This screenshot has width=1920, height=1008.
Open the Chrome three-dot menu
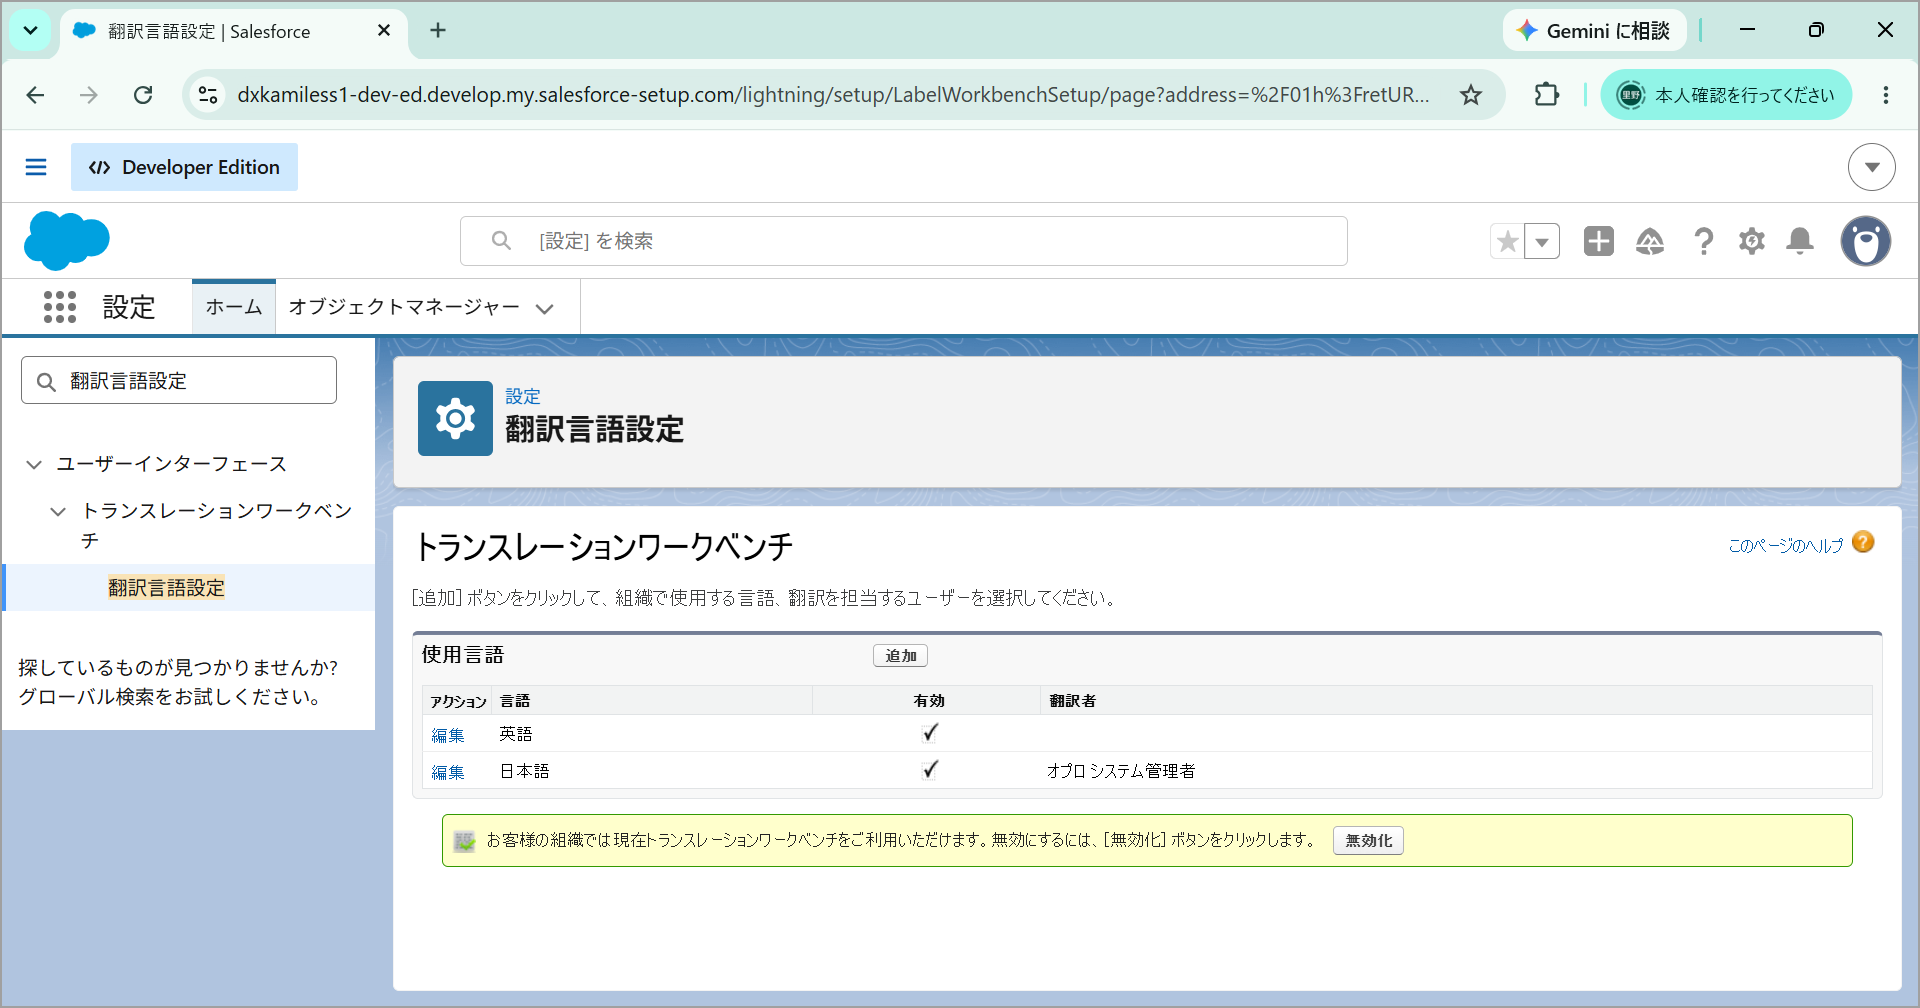coord(1886,95)
